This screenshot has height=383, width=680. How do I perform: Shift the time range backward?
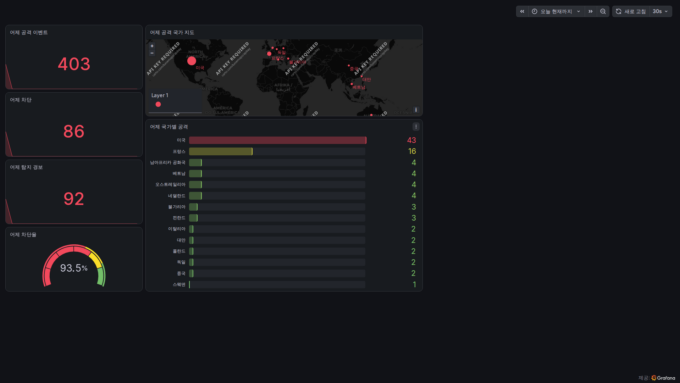coord(522,11)
